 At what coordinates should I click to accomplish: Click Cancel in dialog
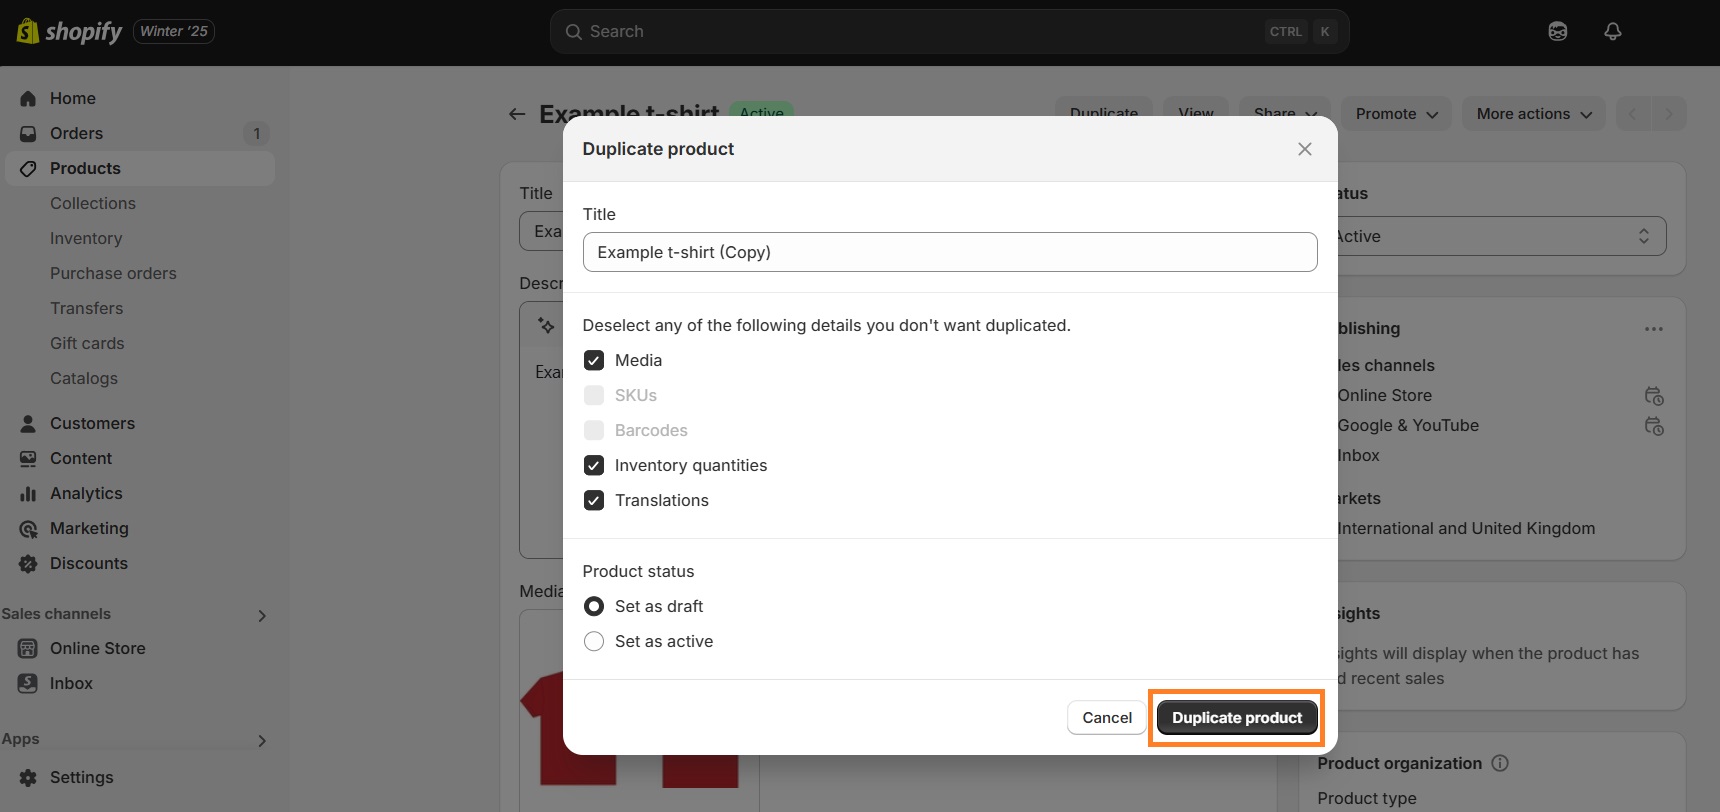pos(1107,718)
